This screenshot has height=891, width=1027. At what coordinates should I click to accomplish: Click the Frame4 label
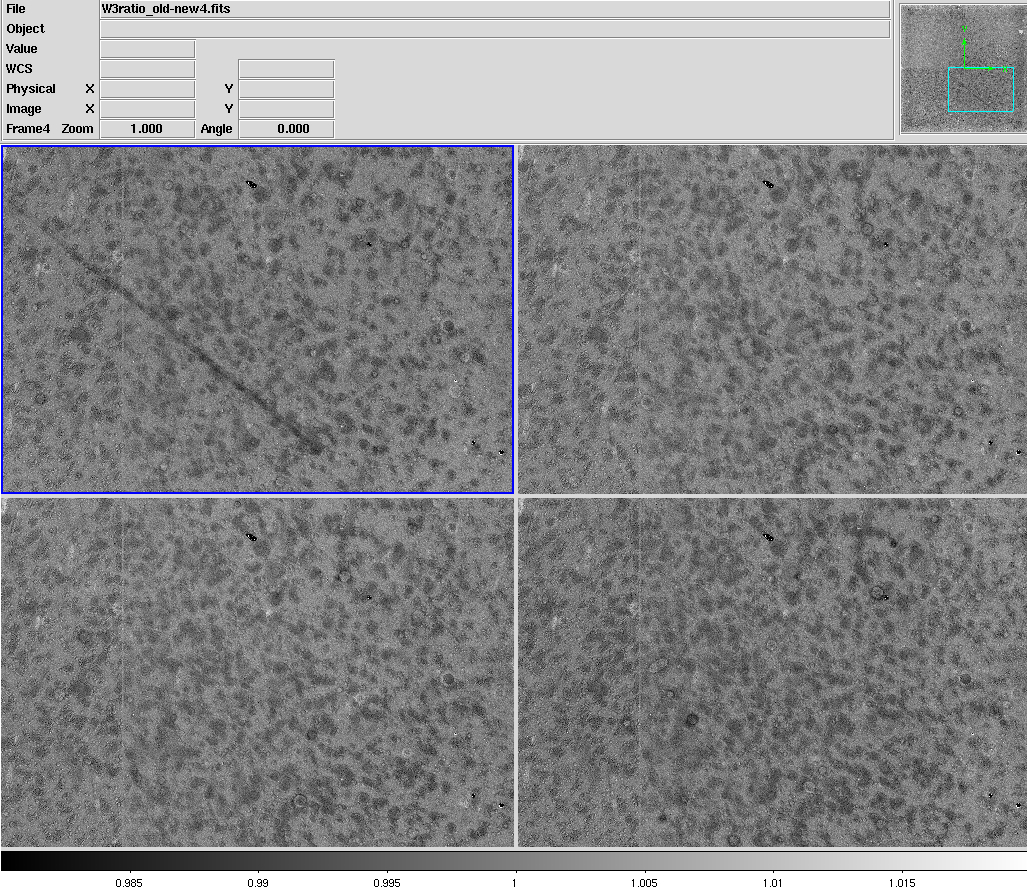(28, 129)
